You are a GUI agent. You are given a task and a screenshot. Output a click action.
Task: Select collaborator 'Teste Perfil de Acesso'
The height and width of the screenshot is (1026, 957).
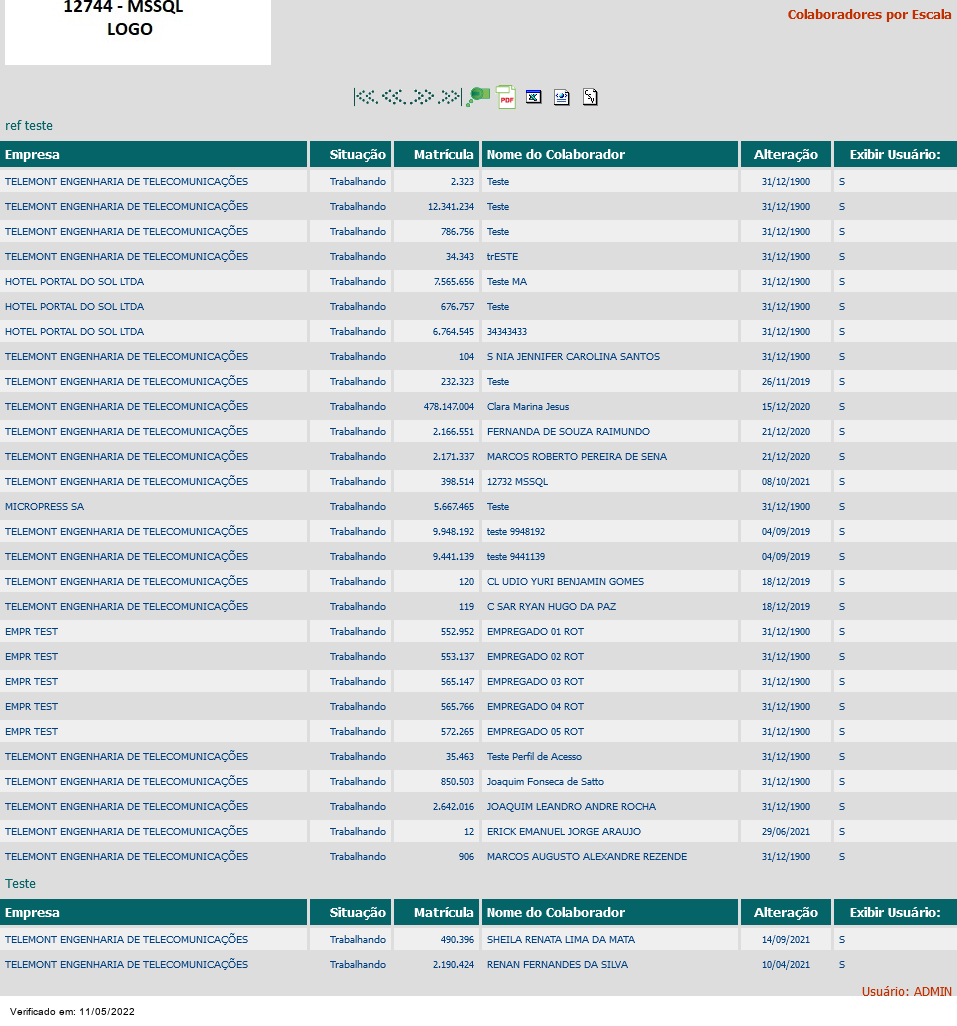(x=534, y=756)
